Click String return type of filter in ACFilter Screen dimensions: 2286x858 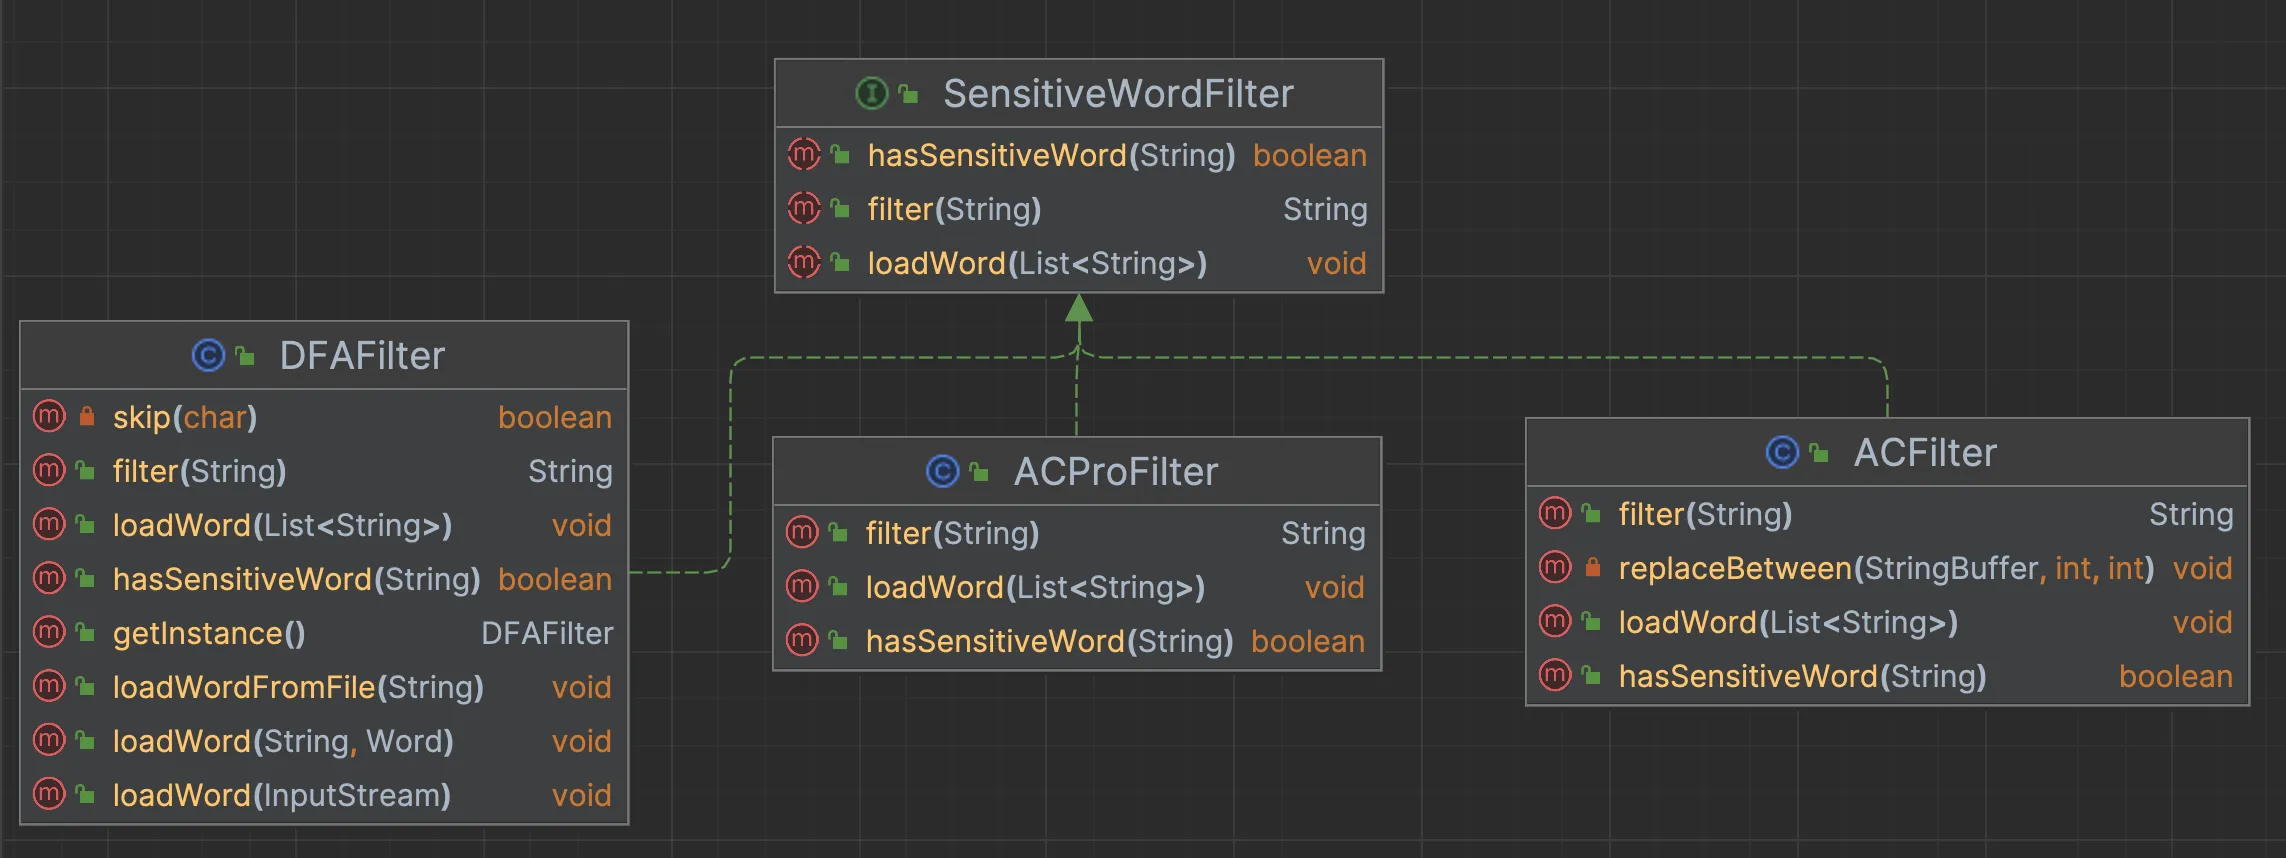2191,514
